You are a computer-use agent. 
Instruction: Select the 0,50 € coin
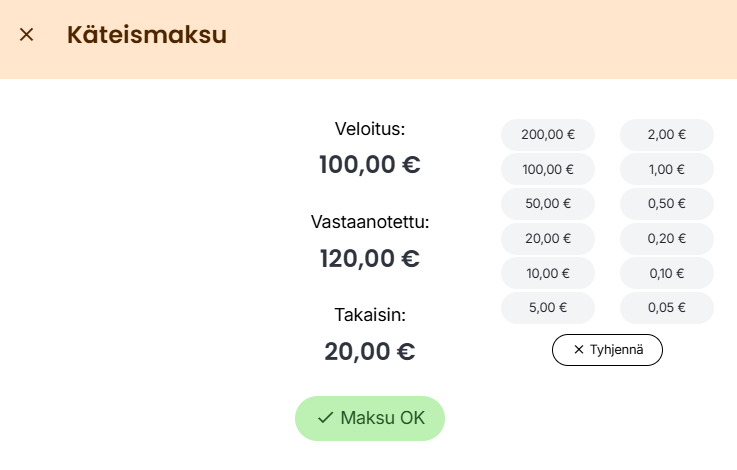666,203
